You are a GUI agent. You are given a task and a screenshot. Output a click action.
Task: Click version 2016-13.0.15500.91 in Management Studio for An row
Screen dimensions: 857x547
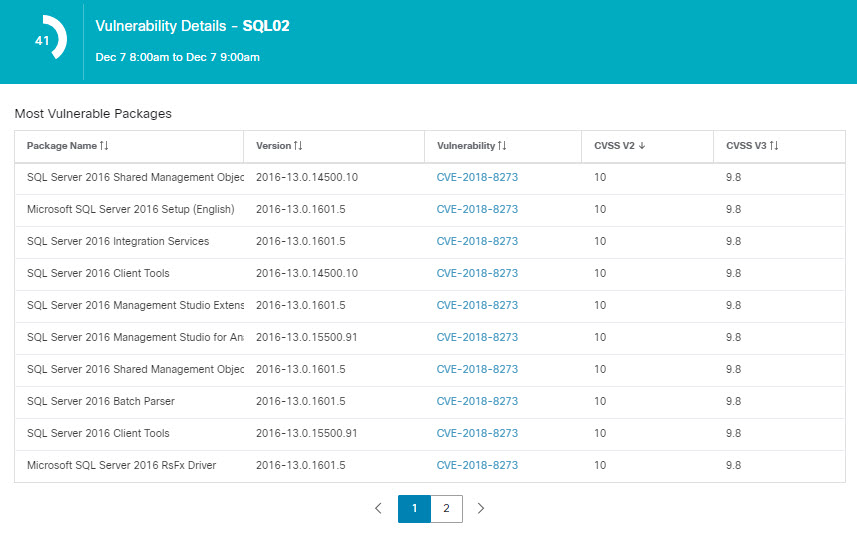[x=307, y=337]
